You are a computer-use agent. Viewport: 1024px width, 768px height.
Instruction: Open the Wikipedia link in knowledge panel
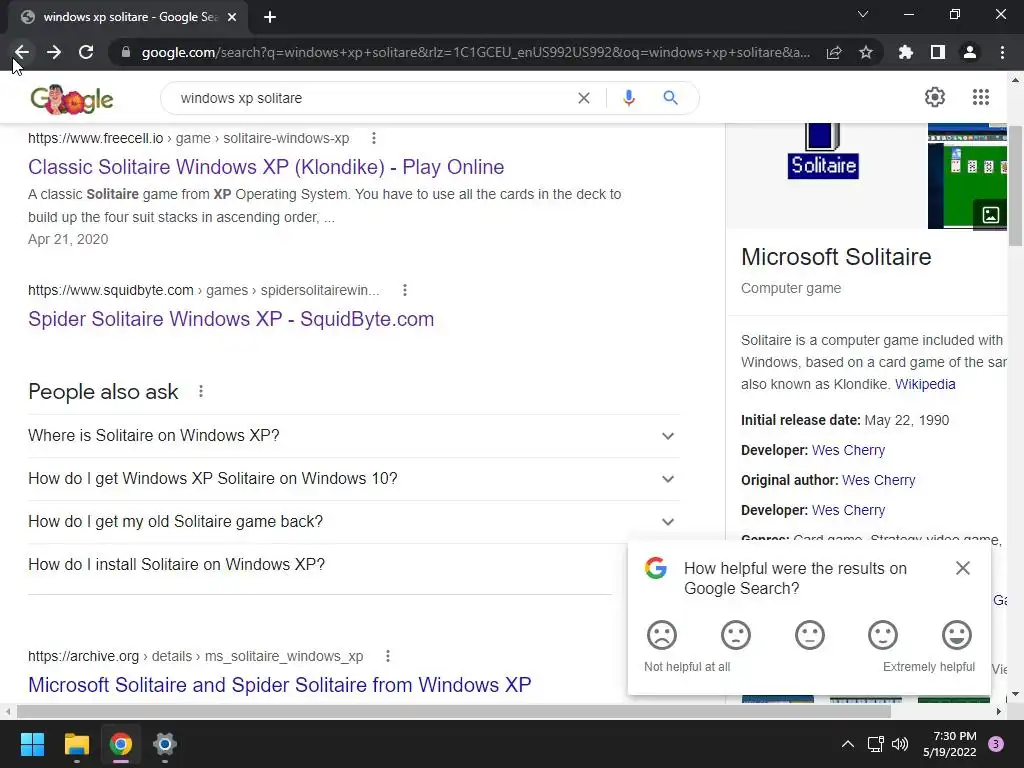pos(925,384)
